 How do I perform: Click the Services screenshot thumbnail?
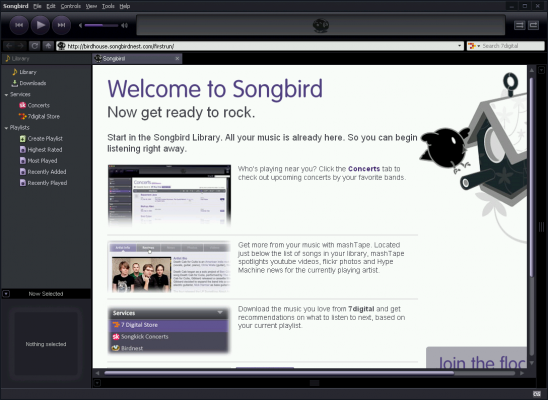pos(169,330)
